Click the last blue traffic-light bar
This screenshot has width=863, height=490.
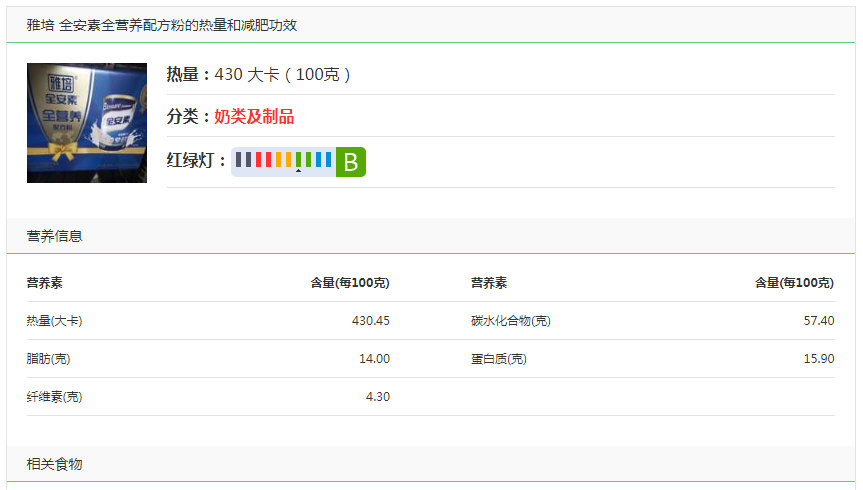328,159
